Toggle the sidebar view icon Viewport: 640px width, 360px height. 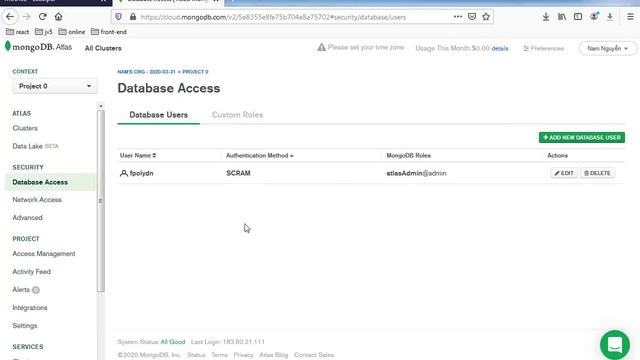tap(578, 17)
